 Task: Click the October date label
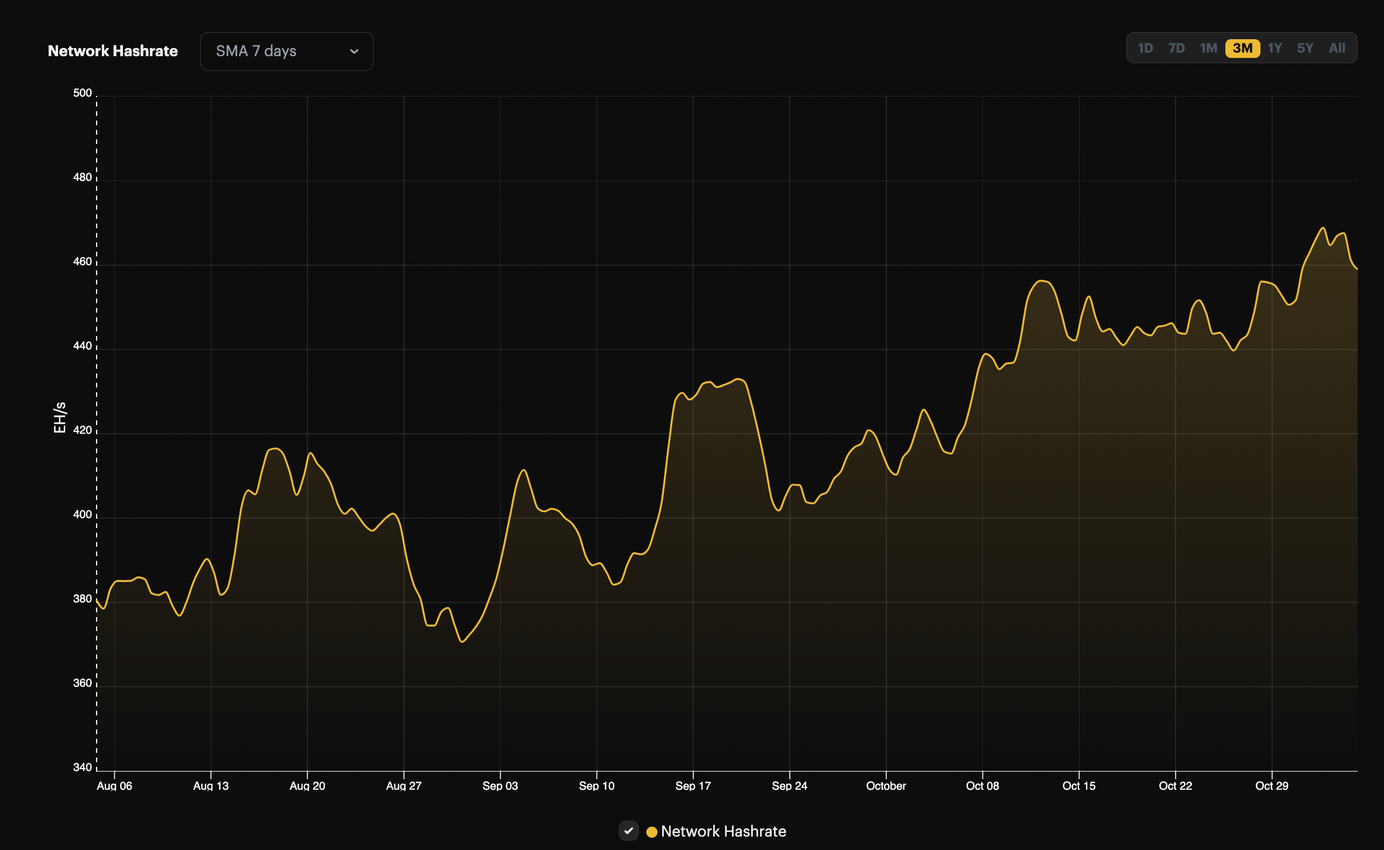click(886, 786)
